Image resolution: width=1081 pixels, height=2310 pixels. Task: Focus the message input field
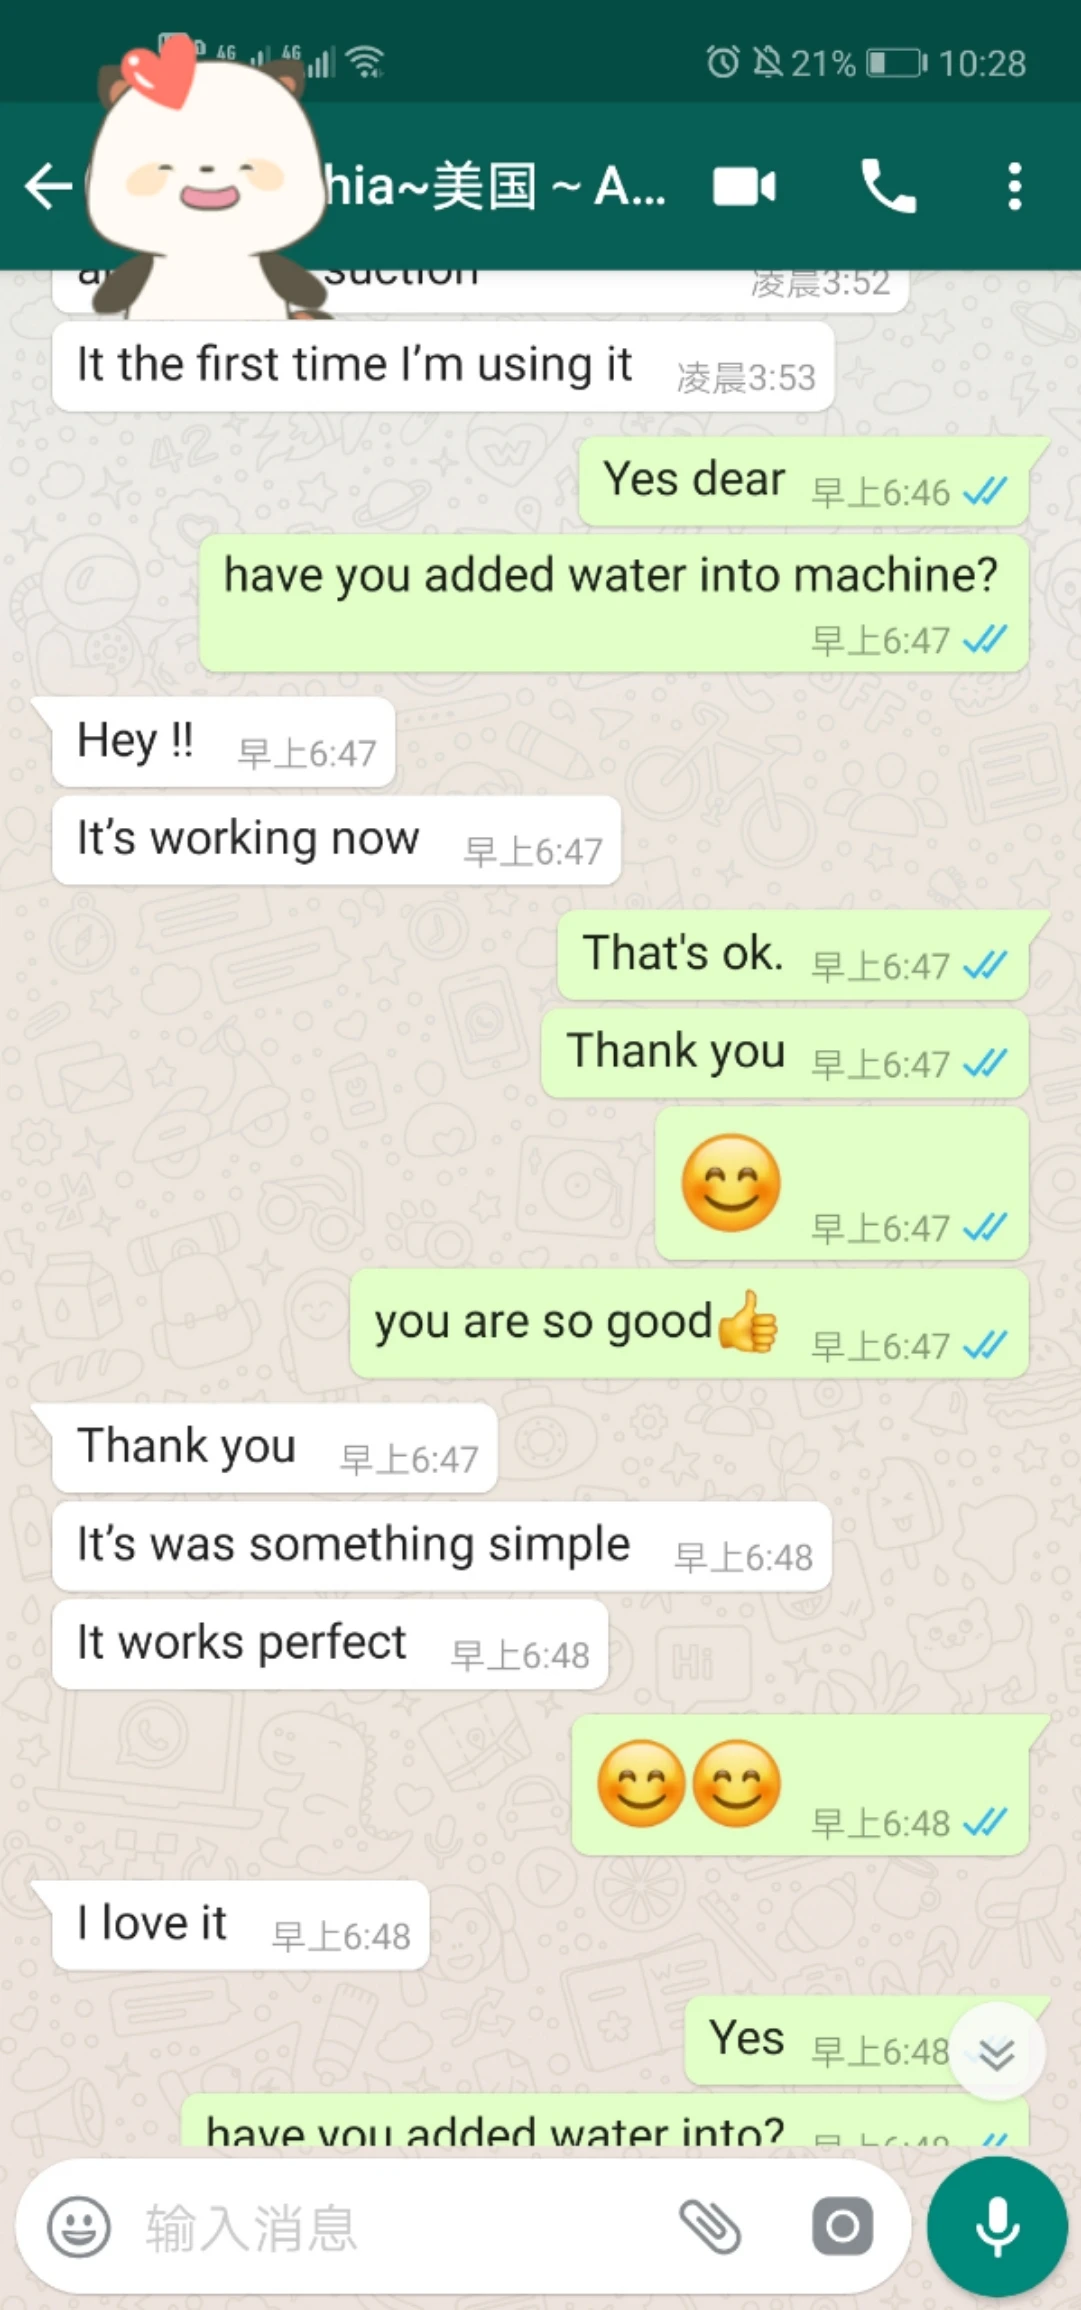pos(400,2227)
